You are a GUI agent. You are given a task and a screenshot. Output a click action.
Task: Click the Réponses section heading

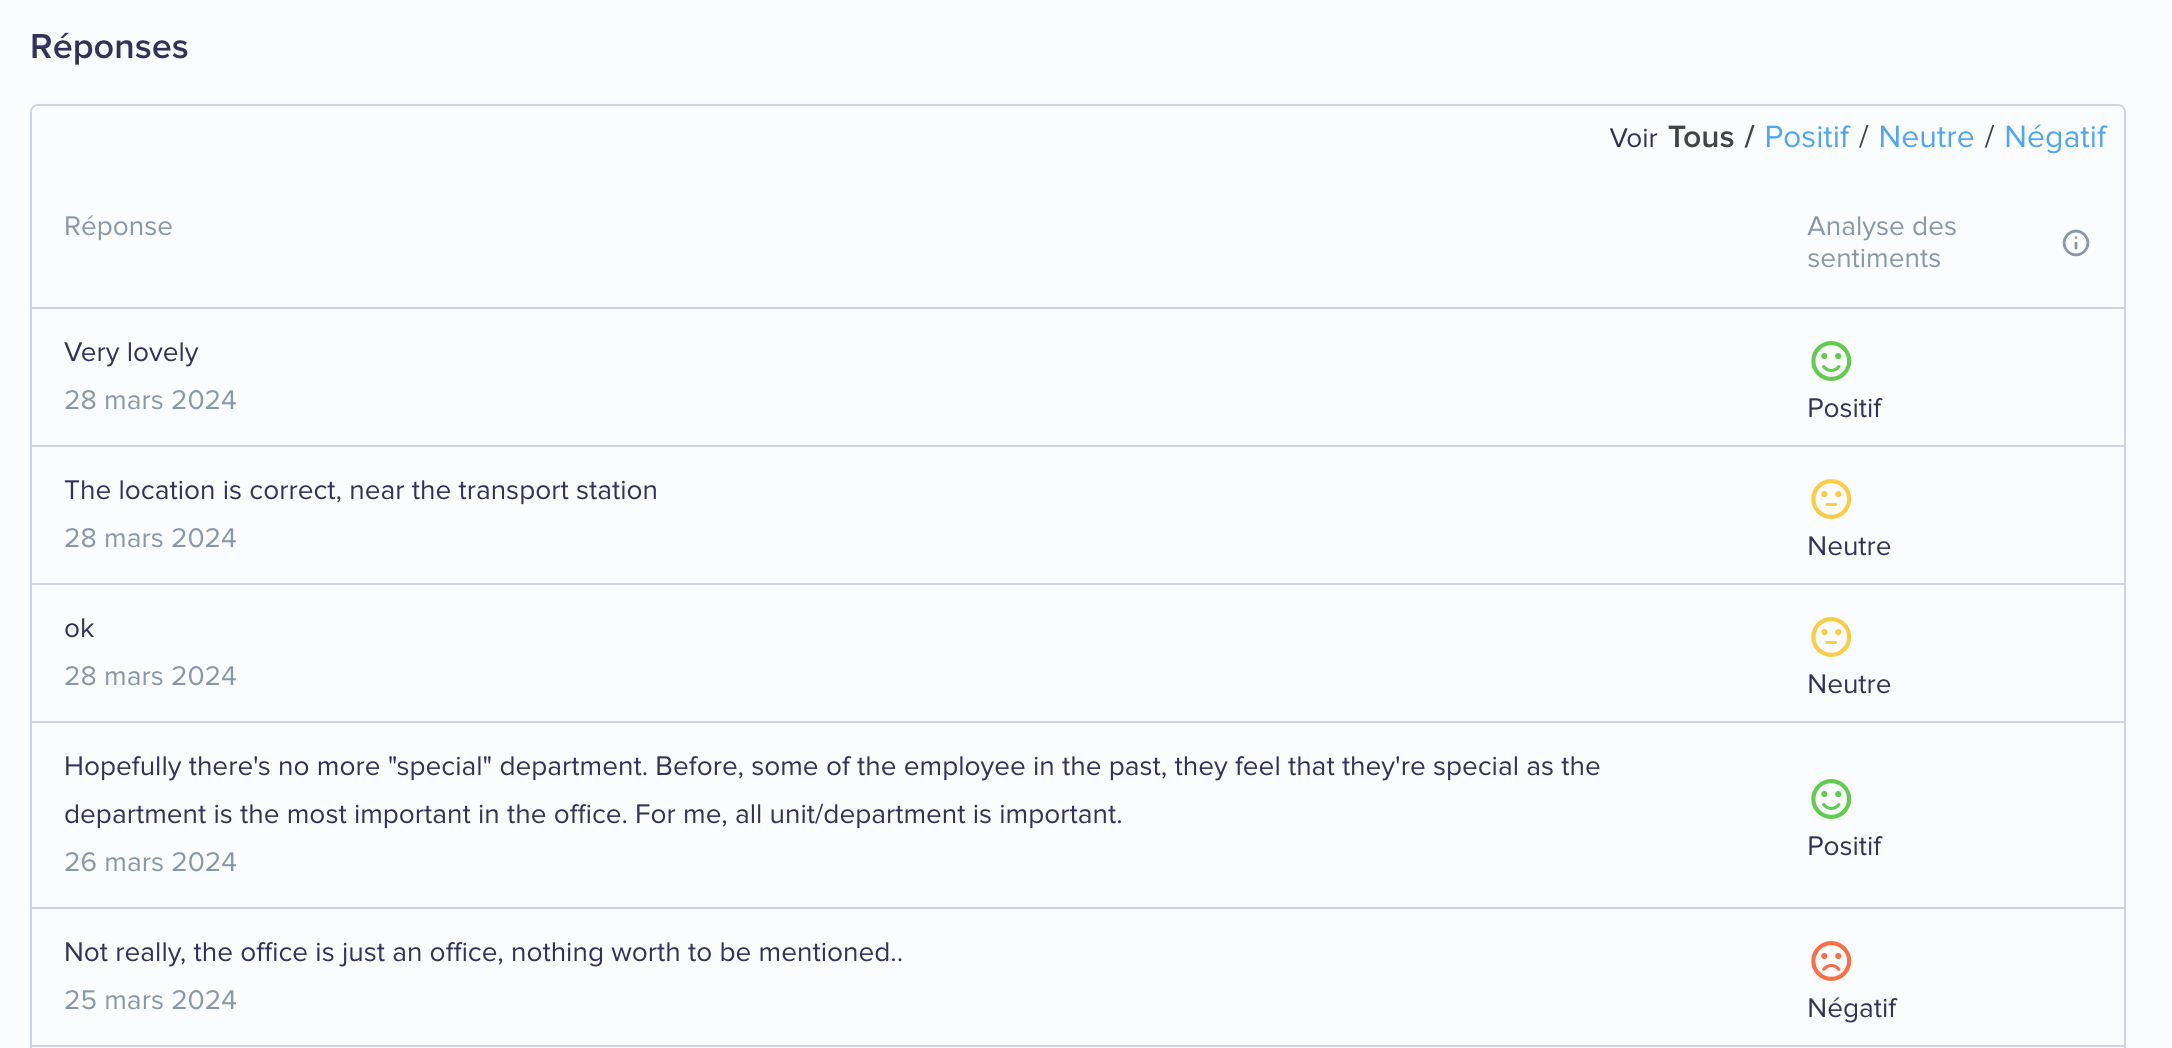[109, 47]
